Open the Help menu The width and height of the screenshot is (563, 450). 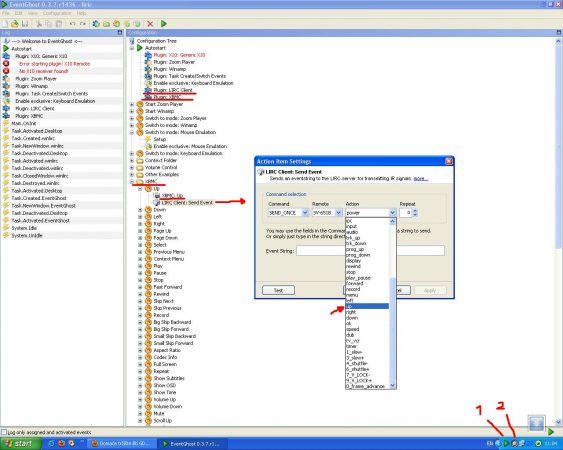82,13
